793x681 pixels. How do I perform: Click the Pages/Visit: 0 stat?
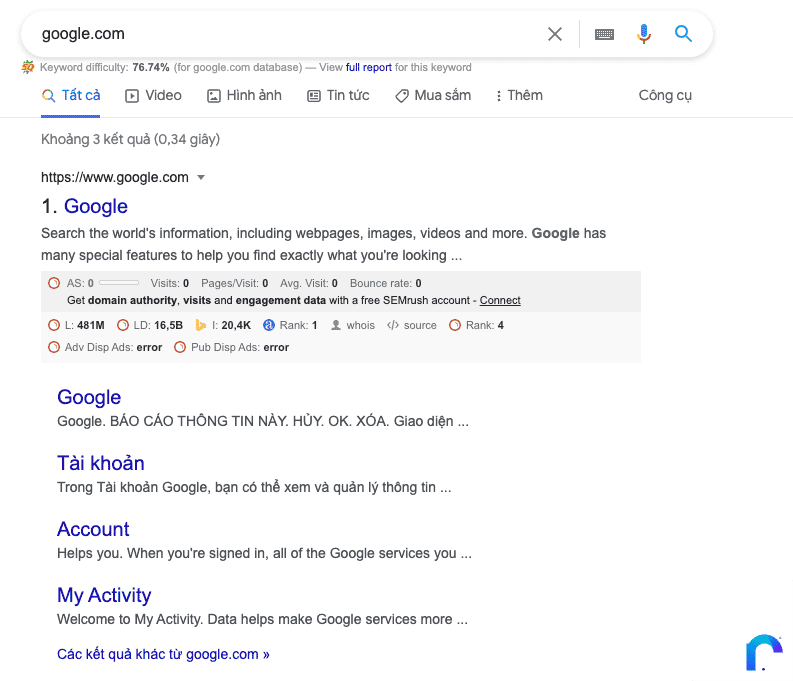coord(235,283)
